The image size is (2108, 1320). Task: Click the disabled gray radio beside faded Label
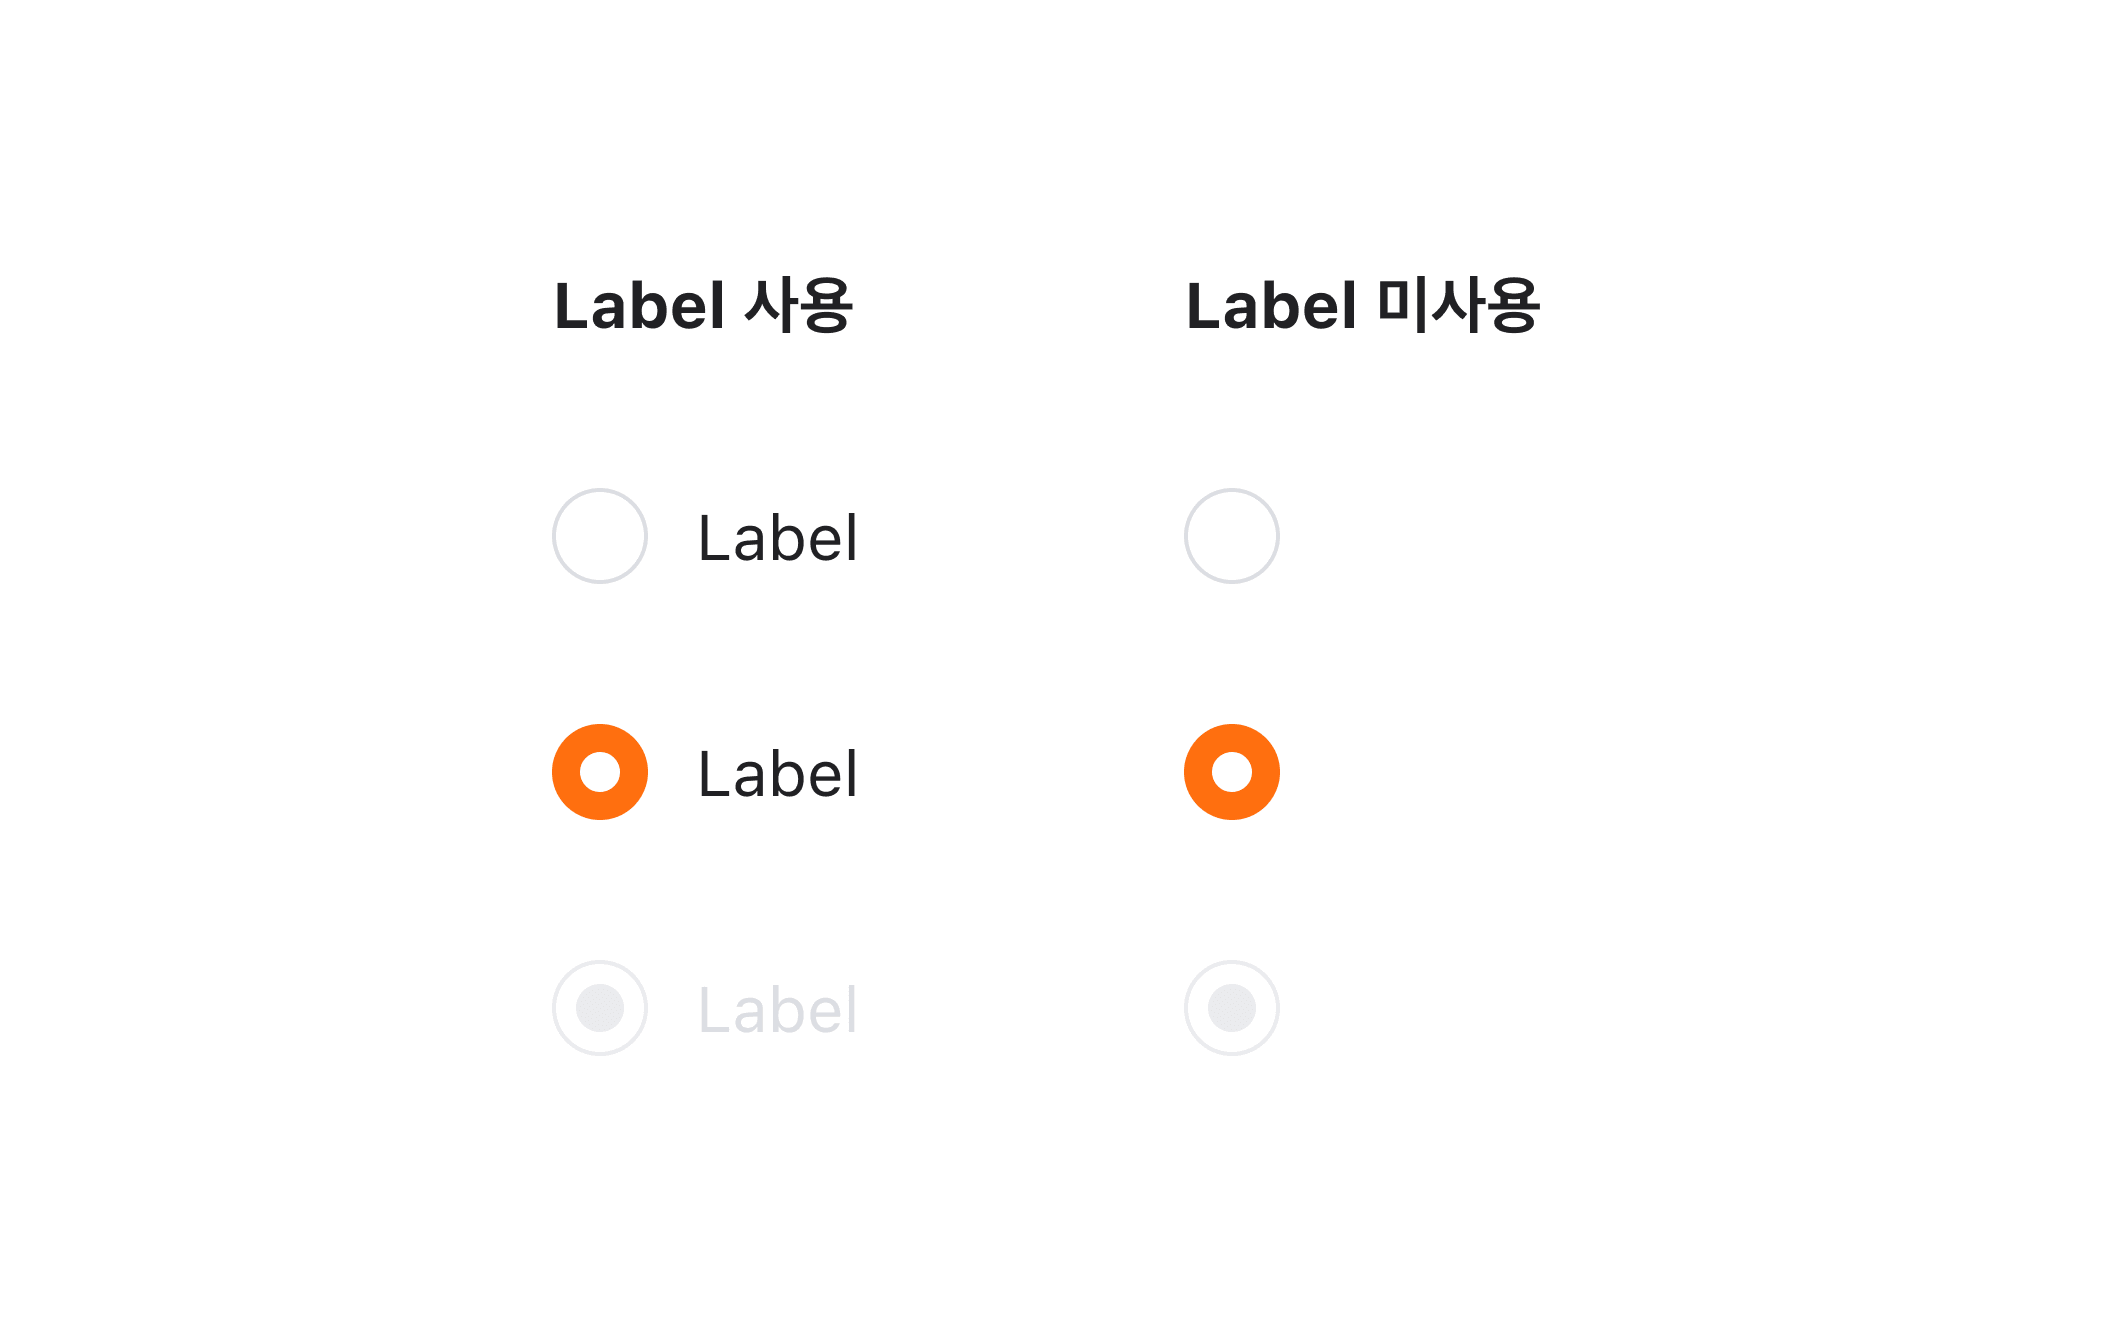600,1008
